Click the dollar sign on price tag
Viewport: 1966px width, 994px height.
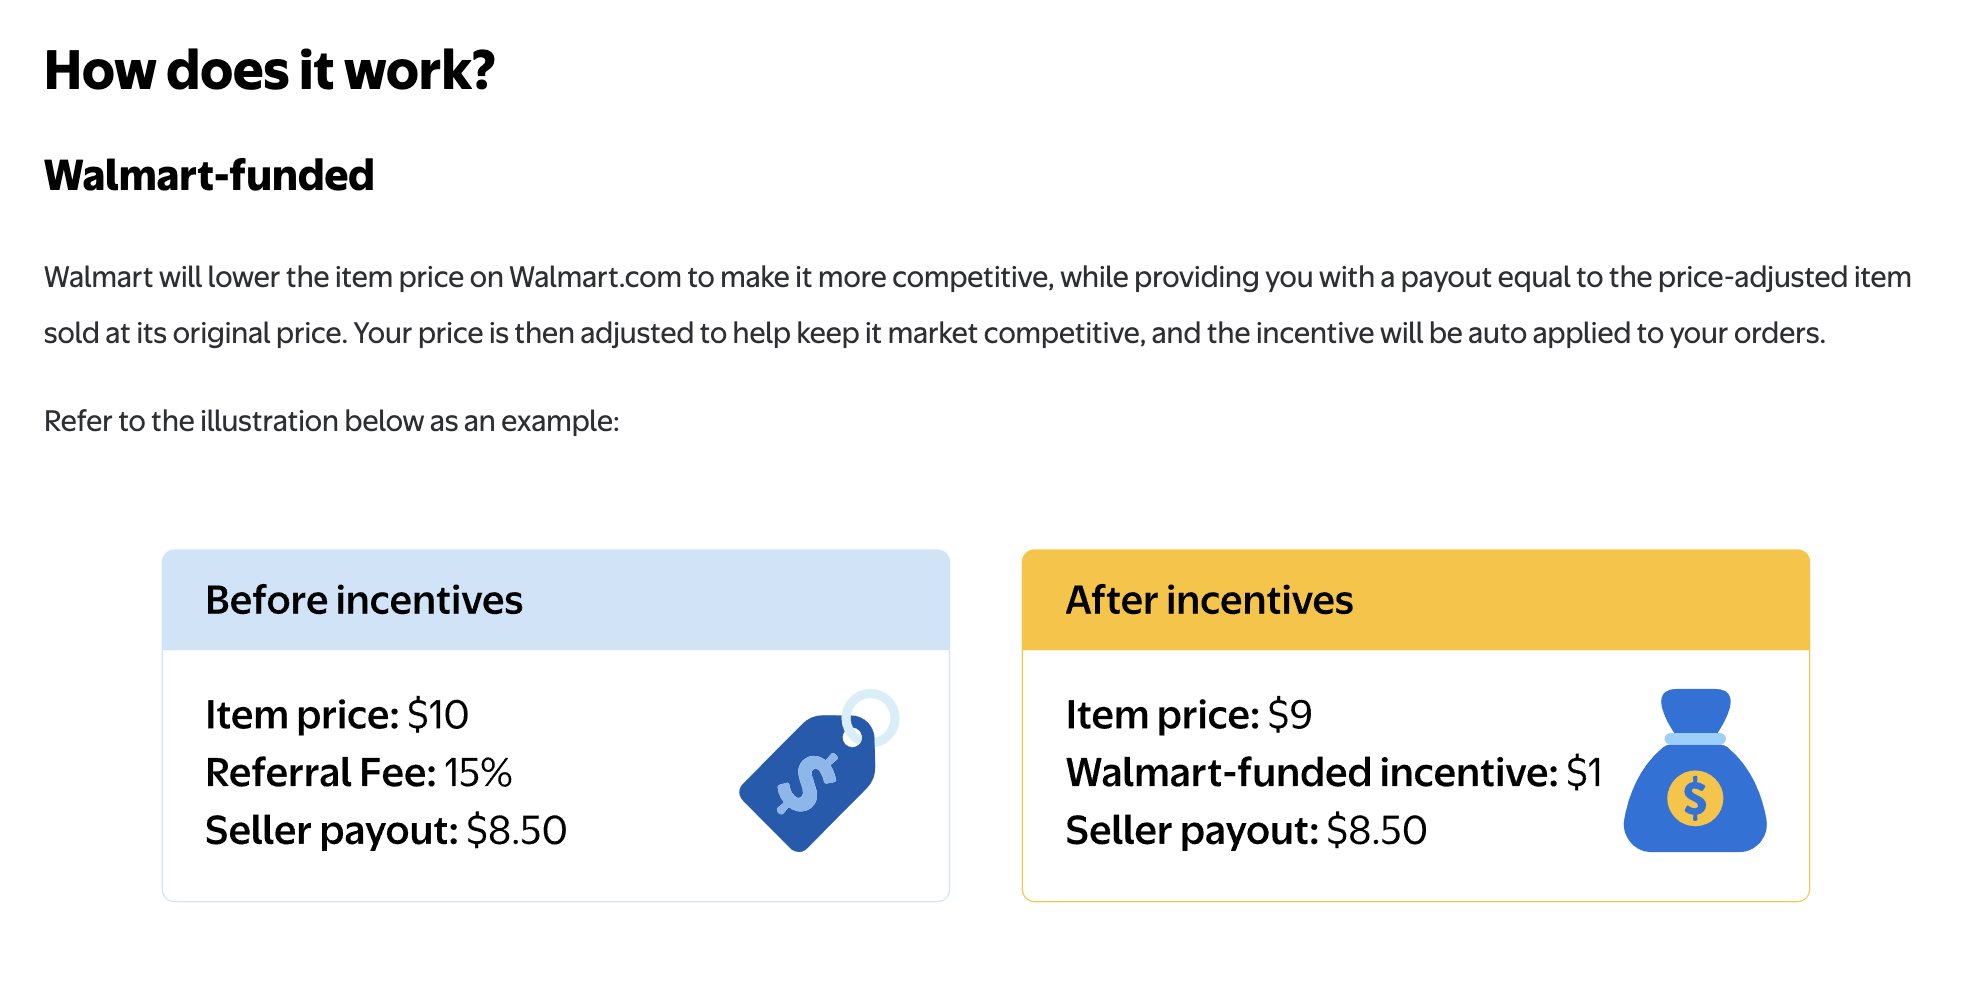[807, 783]
